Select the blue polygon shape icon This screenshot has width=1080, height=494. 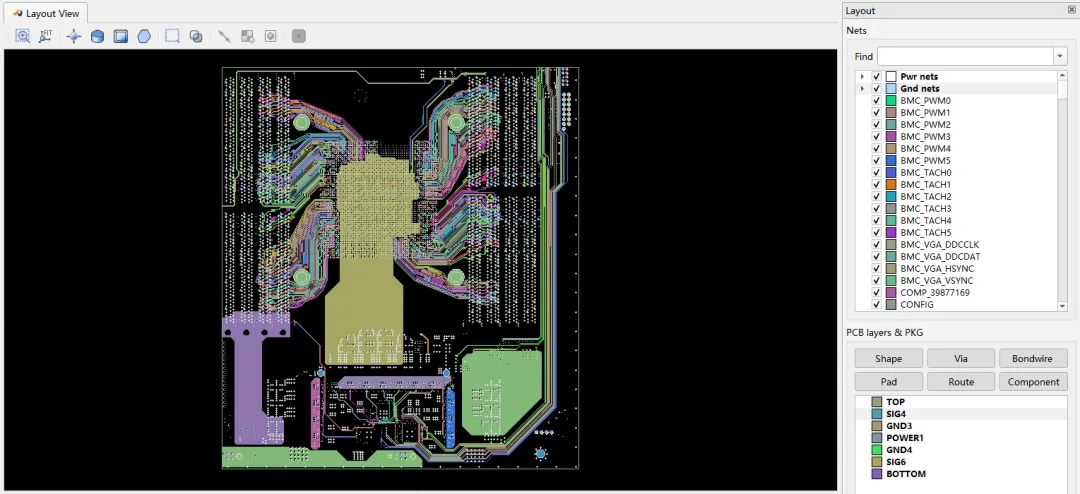(x=144, y=36)
